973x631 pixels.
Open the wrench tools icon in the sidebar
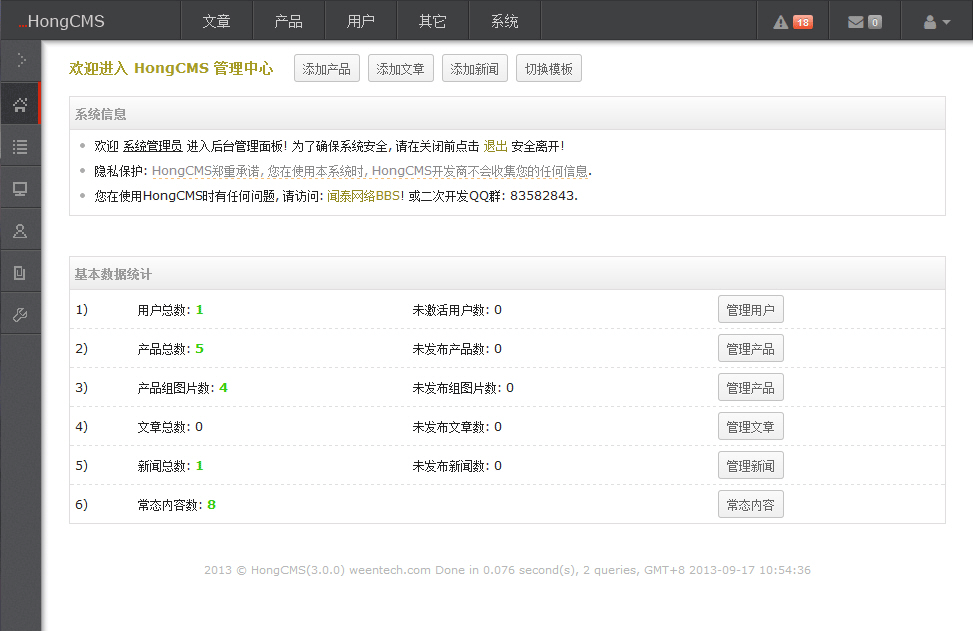click(x=20, y=315)
